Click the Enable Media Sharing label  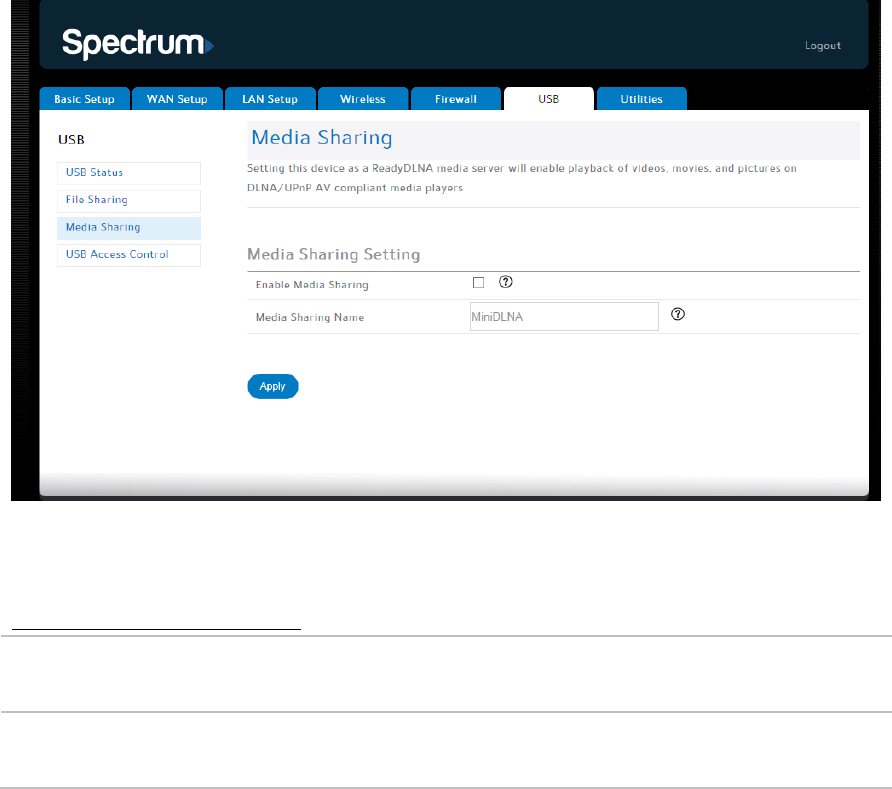point(312,284)
